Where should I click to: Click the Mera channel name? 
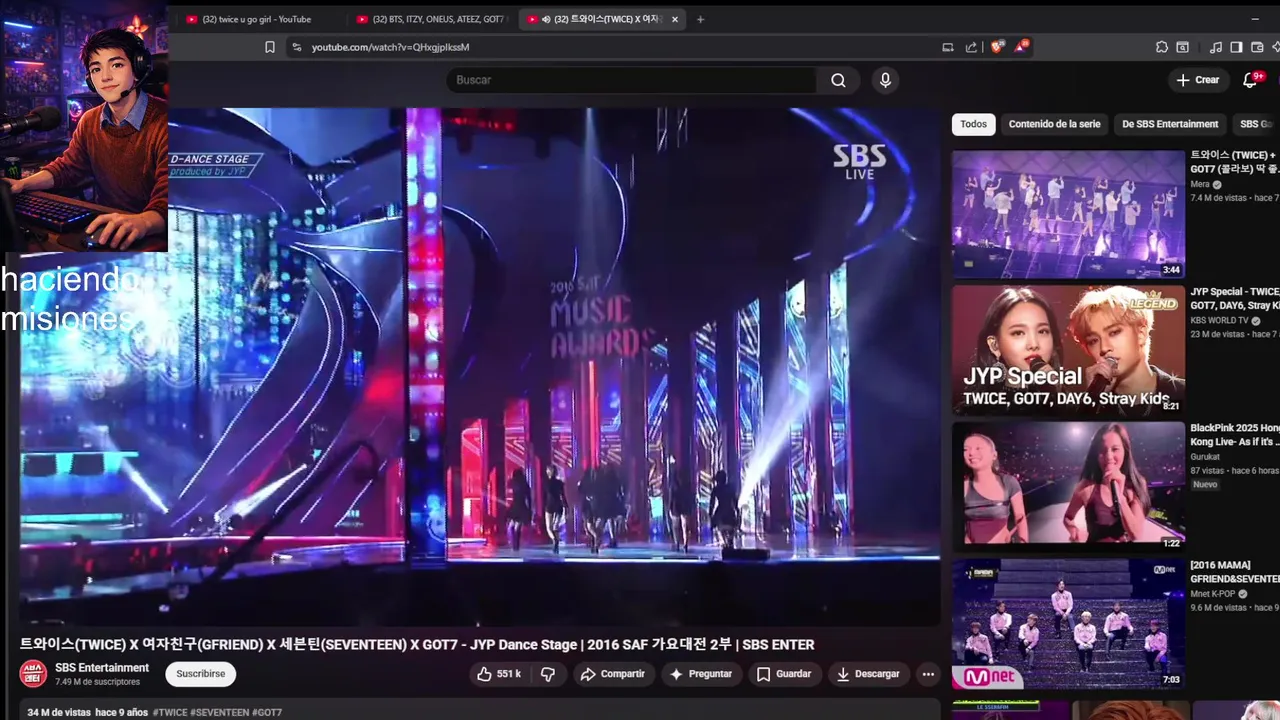pos(1200,184)
